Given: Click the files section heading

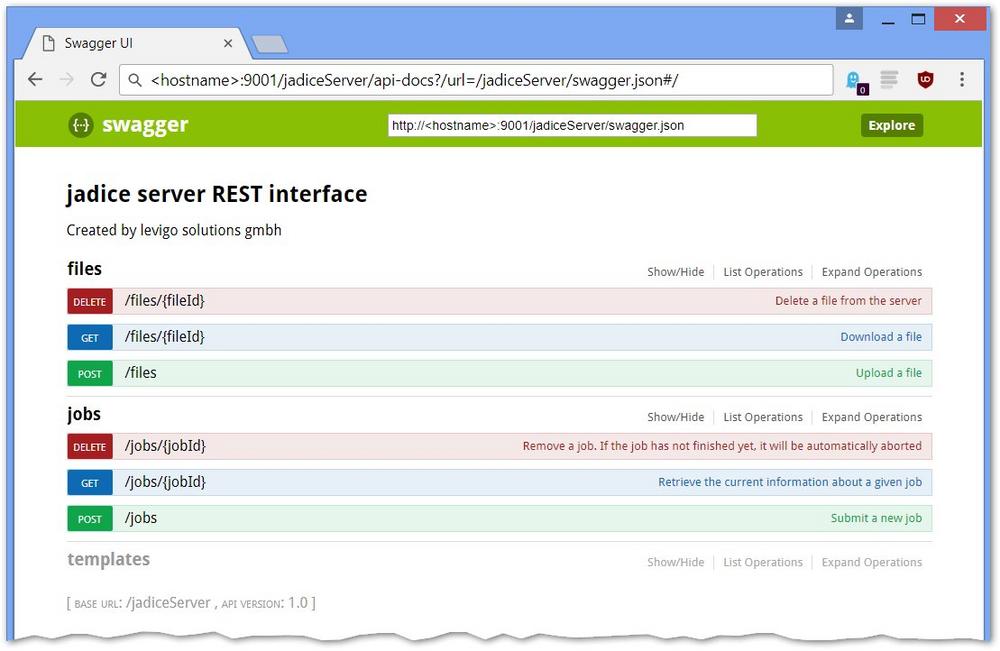Looking at the screenshot, I should point(84,269).
